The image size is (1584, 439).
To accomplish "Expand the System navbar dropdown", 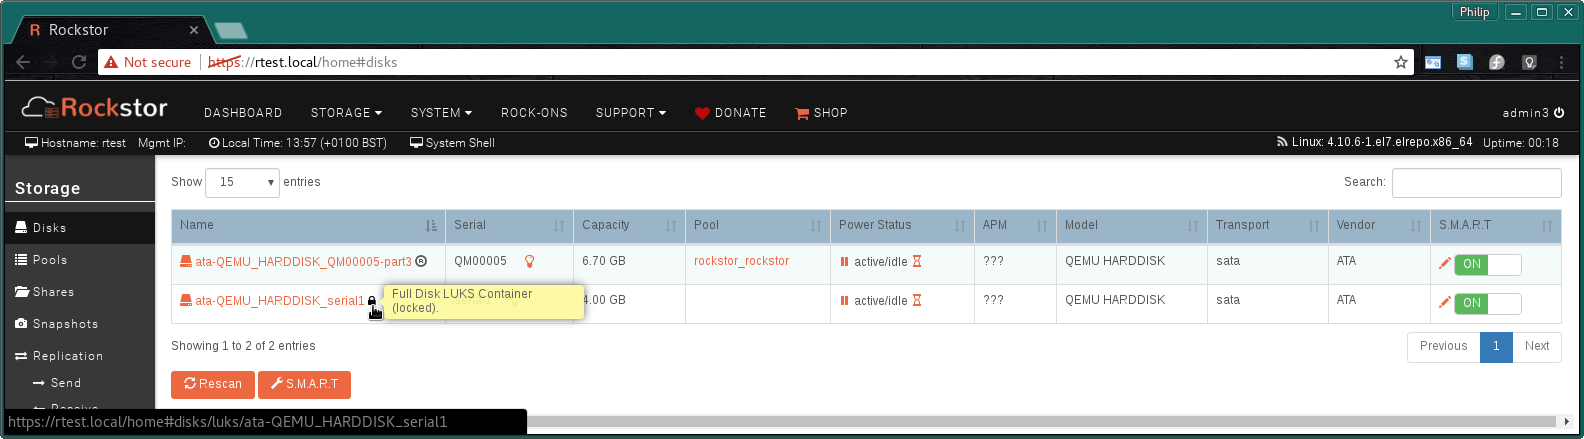I will pos(441,113).
